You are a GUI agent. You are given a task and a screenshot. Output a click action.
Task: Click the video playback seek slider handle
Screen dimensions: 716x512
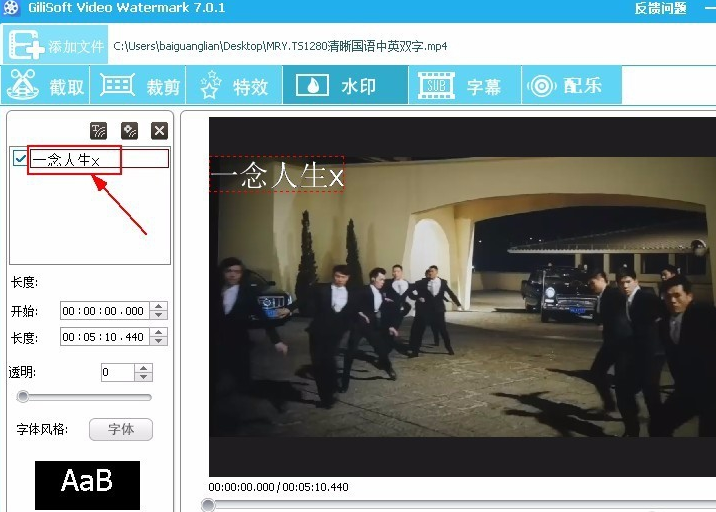click(208, 505)
